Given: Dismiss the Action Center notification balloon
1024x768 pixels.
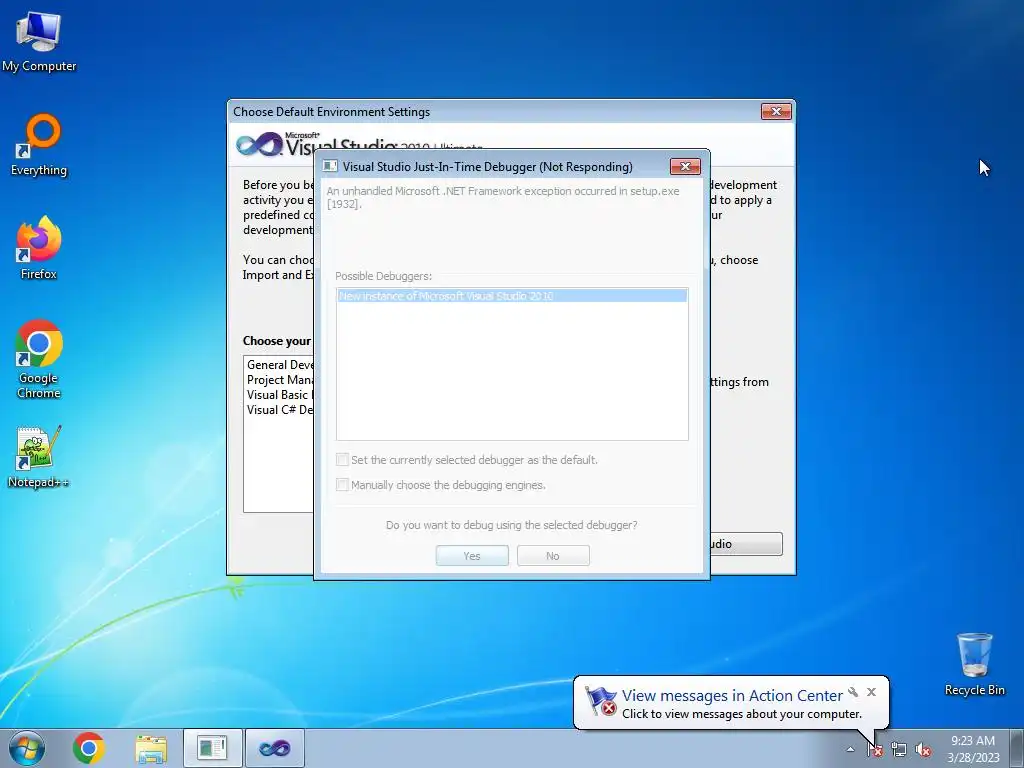Looking at the screenshot, I should 871,692.
